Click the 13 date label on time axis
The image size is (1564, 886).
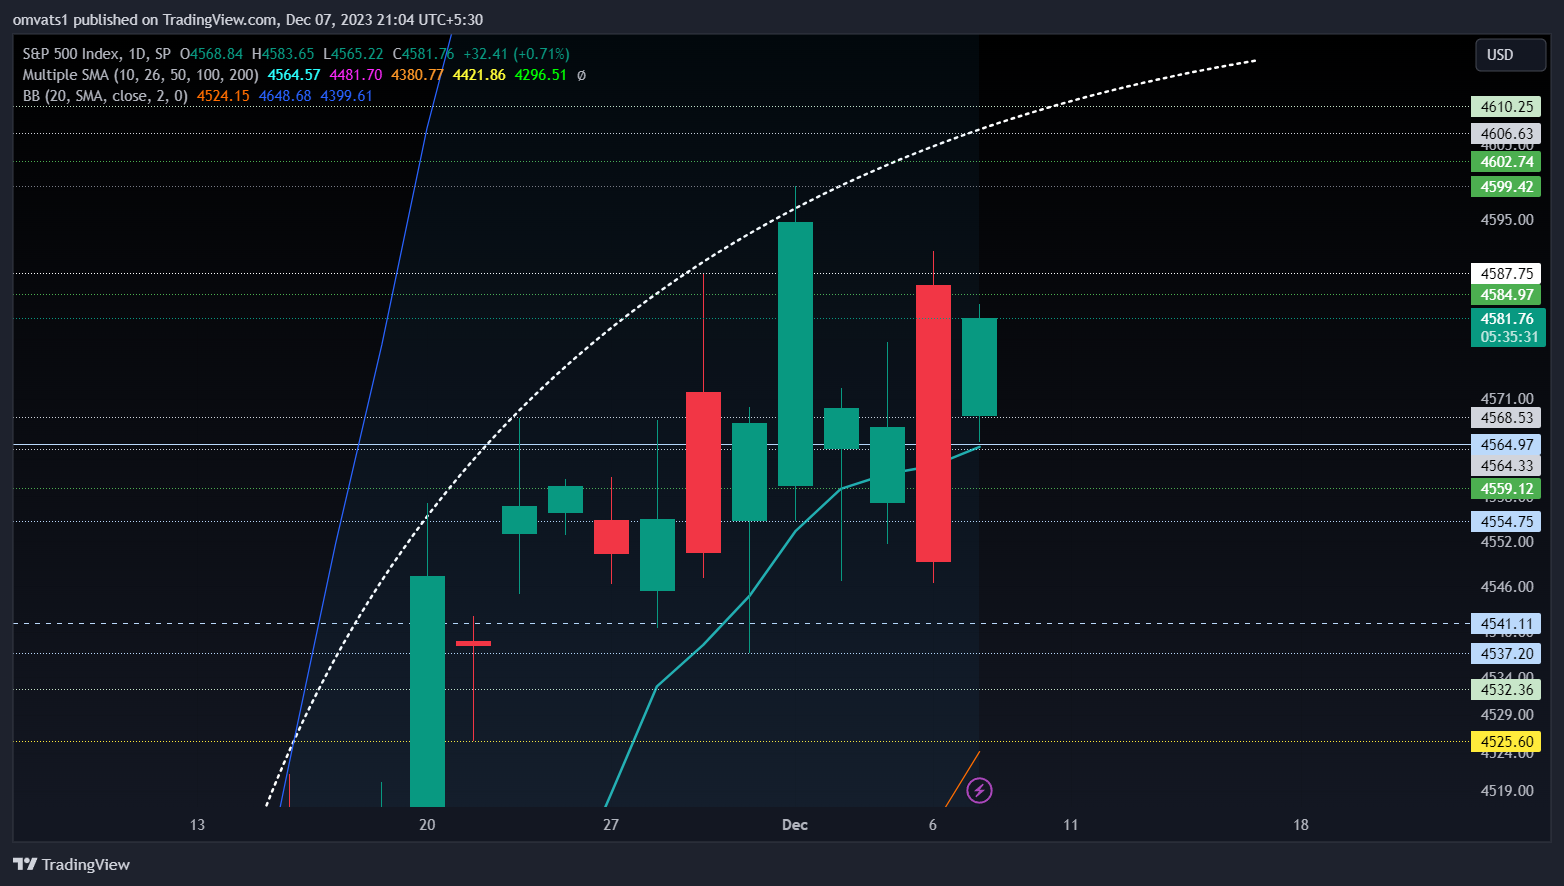(x=197, y=825)
